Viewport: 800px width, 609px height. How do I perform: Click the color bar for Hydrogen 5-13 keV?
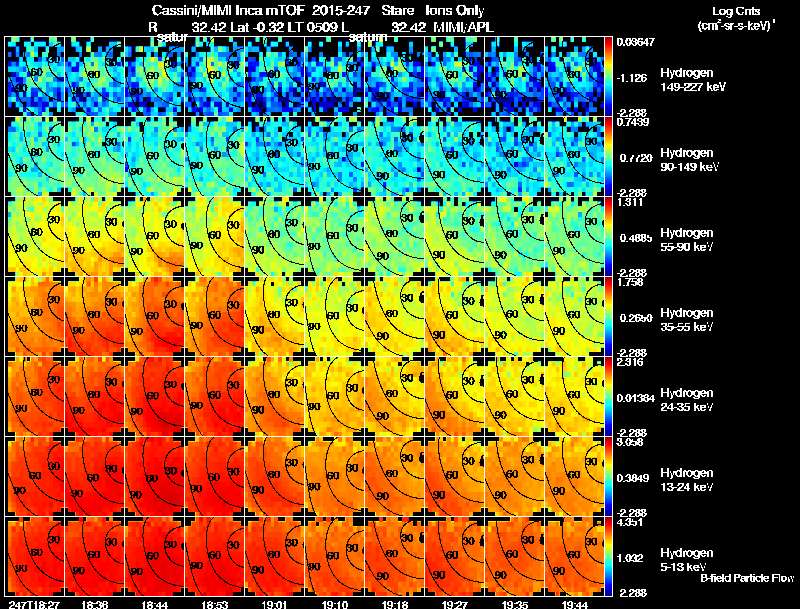coord(608,556)
